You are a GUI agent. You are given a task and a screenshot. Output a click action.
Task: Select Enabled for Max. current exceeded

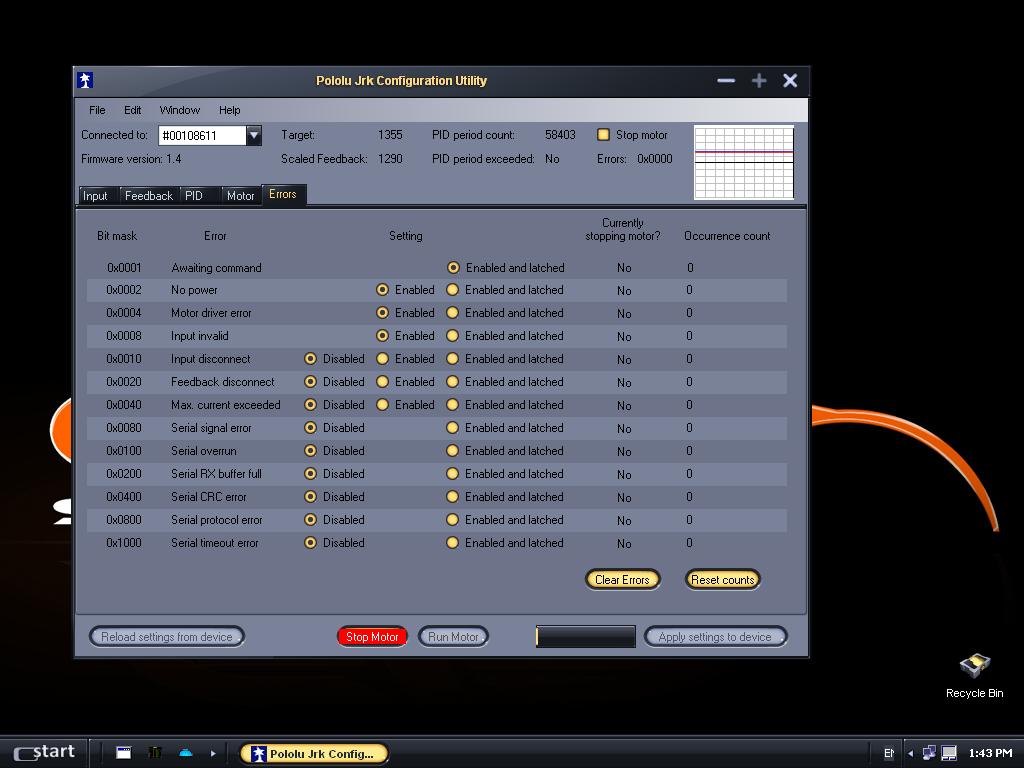click(383, 405)
